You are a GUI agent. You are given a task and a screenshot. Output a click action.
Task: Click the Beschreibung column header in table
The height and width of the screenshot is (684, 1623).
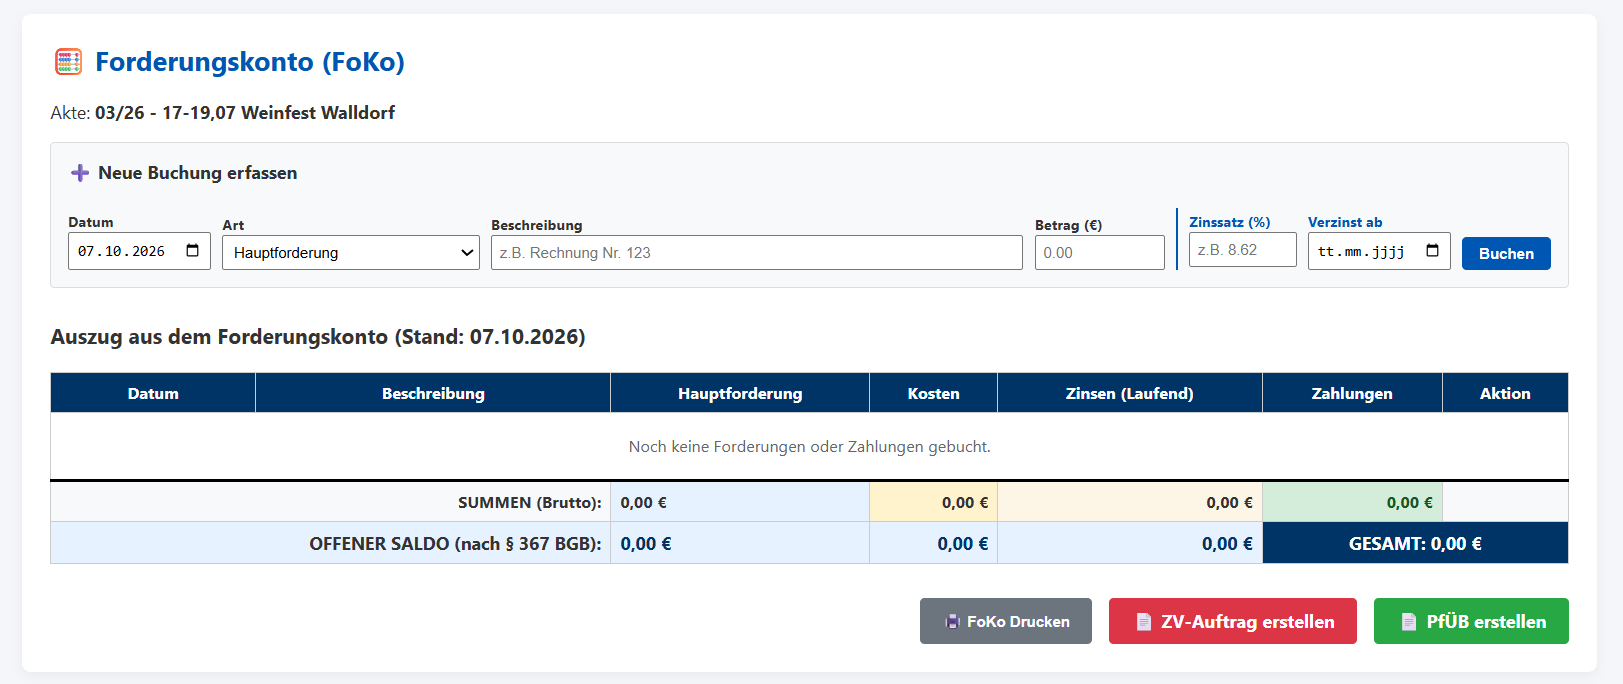[433, 393]
